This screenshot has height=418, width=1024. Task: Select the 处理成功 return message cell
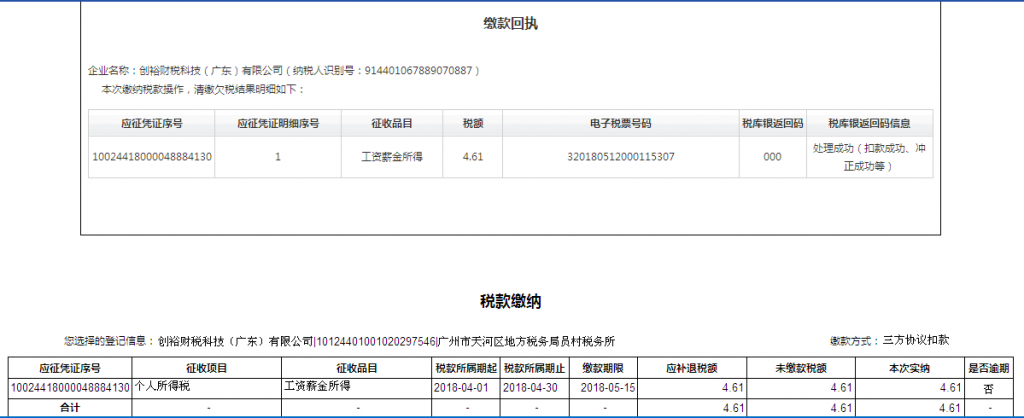[x=869, y=157]
